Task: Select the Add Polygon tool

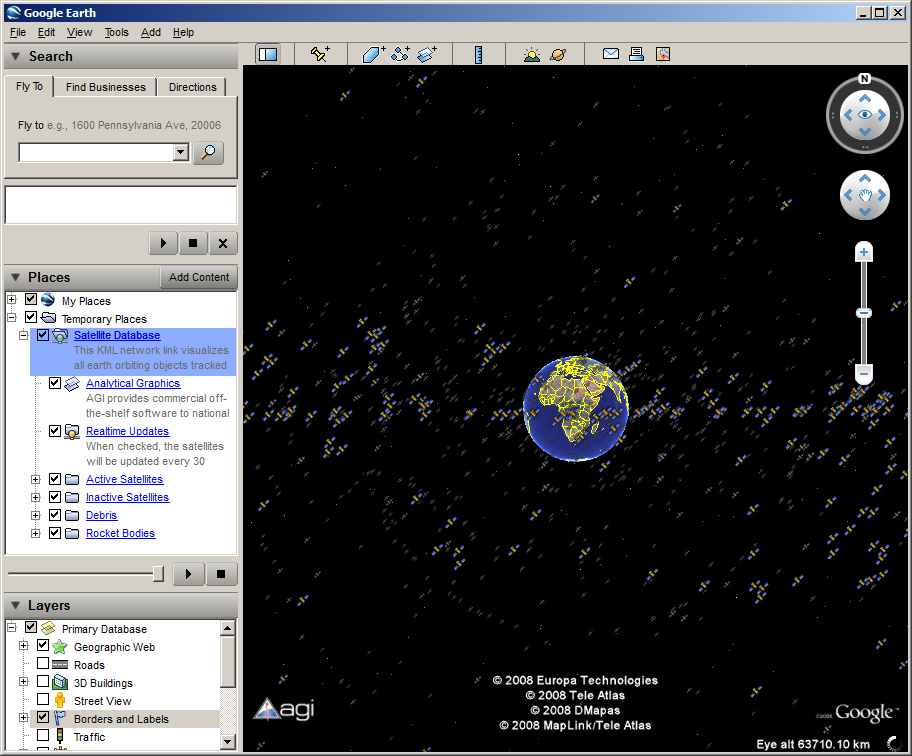Action: point(374,55)
